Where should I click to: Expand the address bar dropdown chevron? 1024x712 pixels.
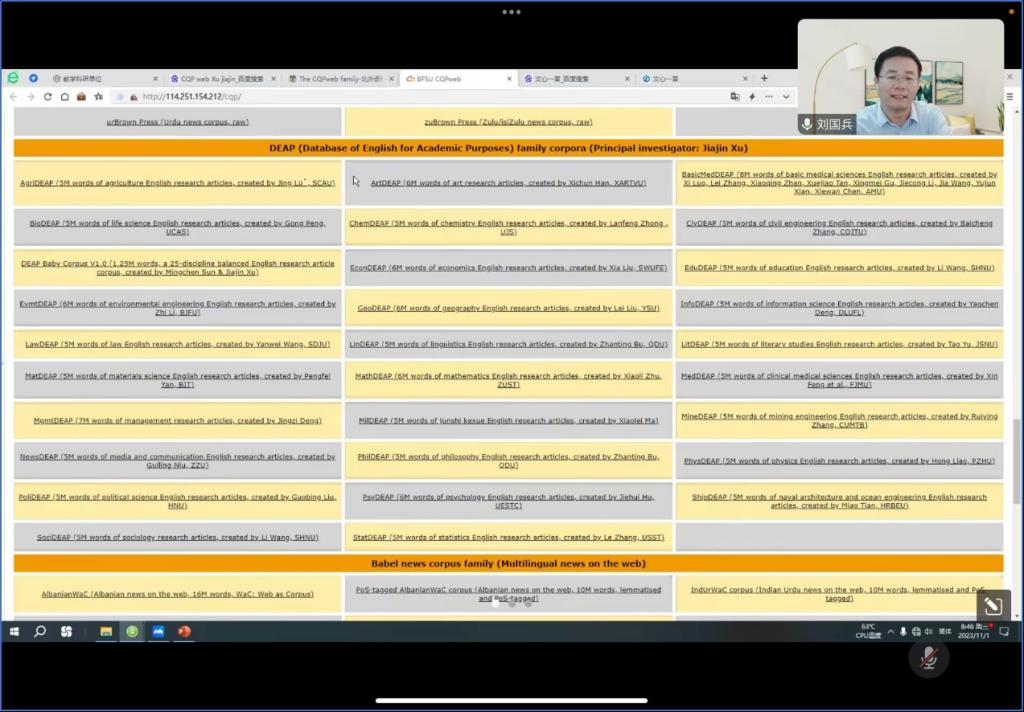[786, 97]
